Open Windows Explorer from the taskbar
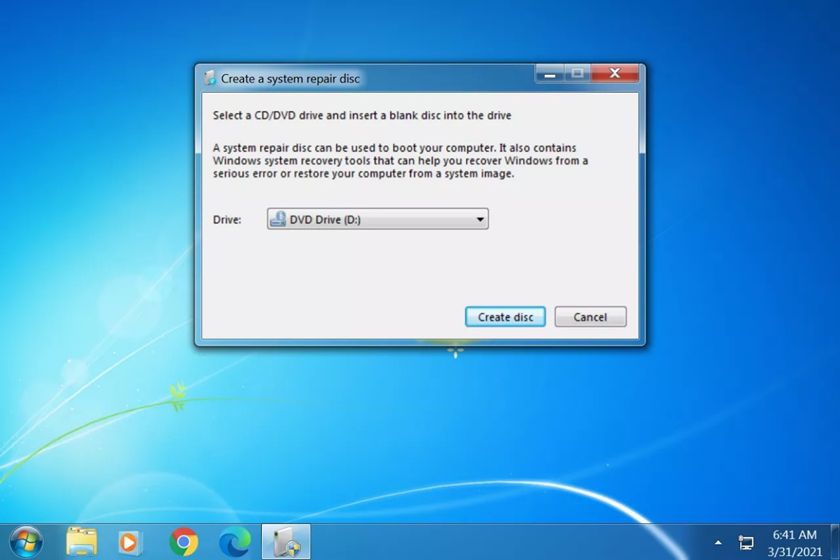Screen dimensions: 840x560 [81, 542]
